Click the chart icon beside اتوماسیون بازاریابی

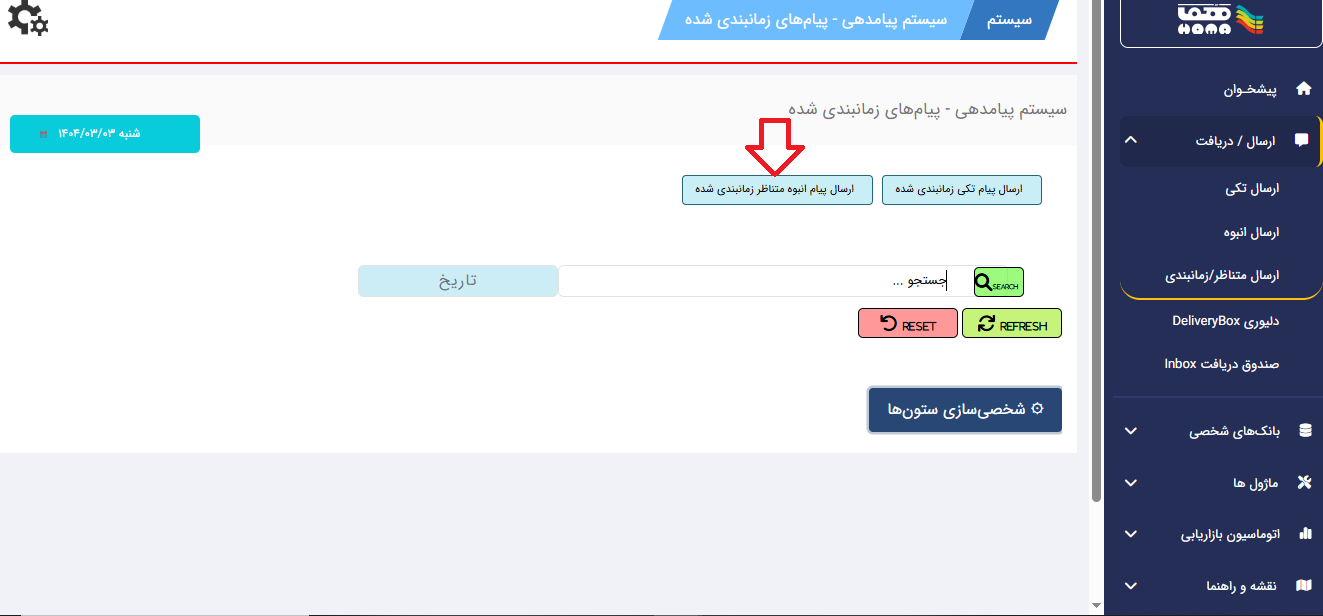tap(1304, 534)
